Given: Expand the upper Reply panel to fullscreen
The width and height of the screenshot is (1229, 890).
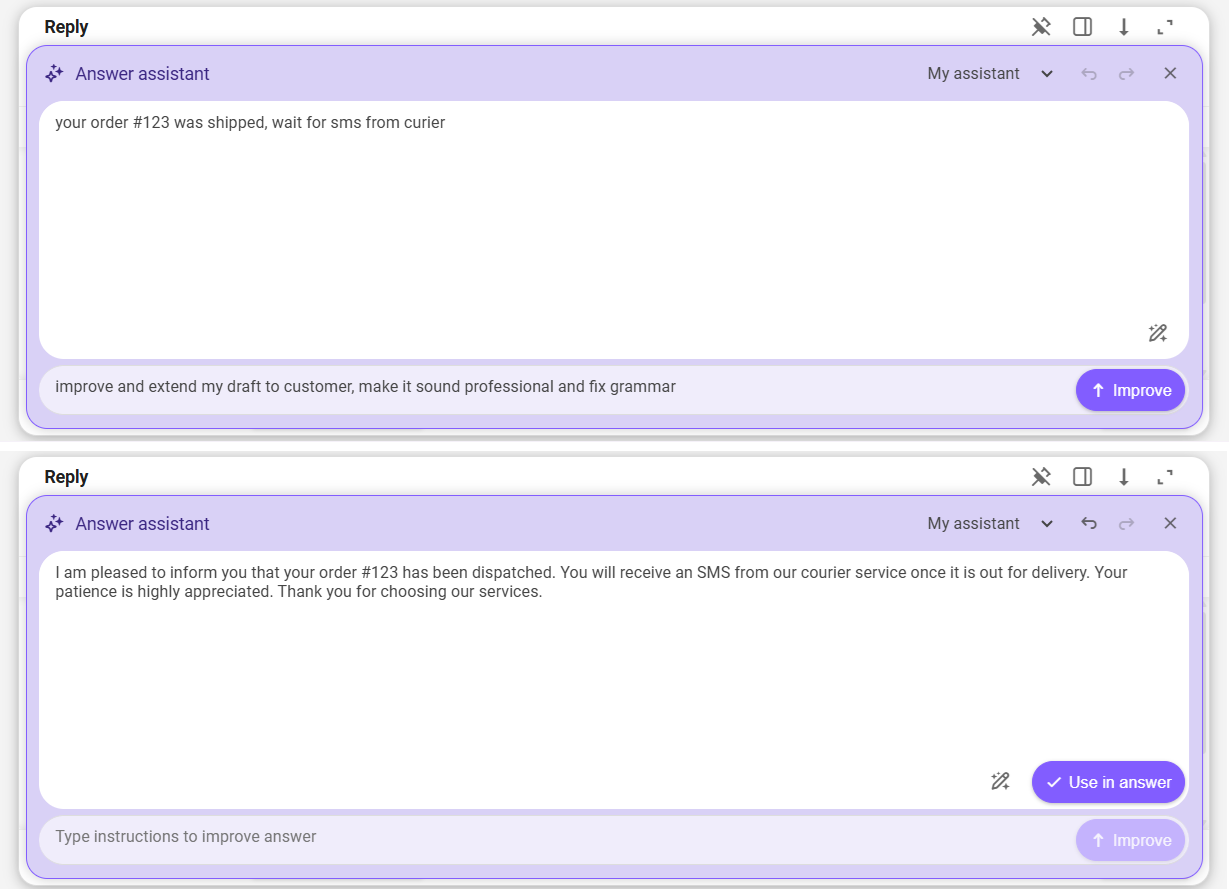Looking at the screenshot, I should click(x=1164, y=27).
